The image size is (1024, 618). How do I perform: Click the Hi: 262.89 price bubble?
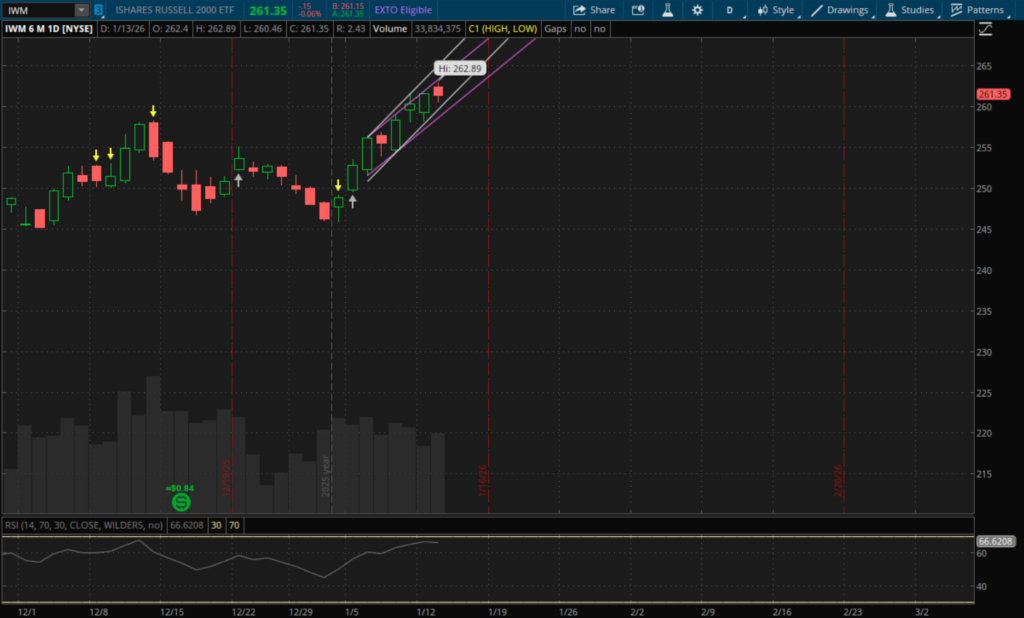click(459, 68)
